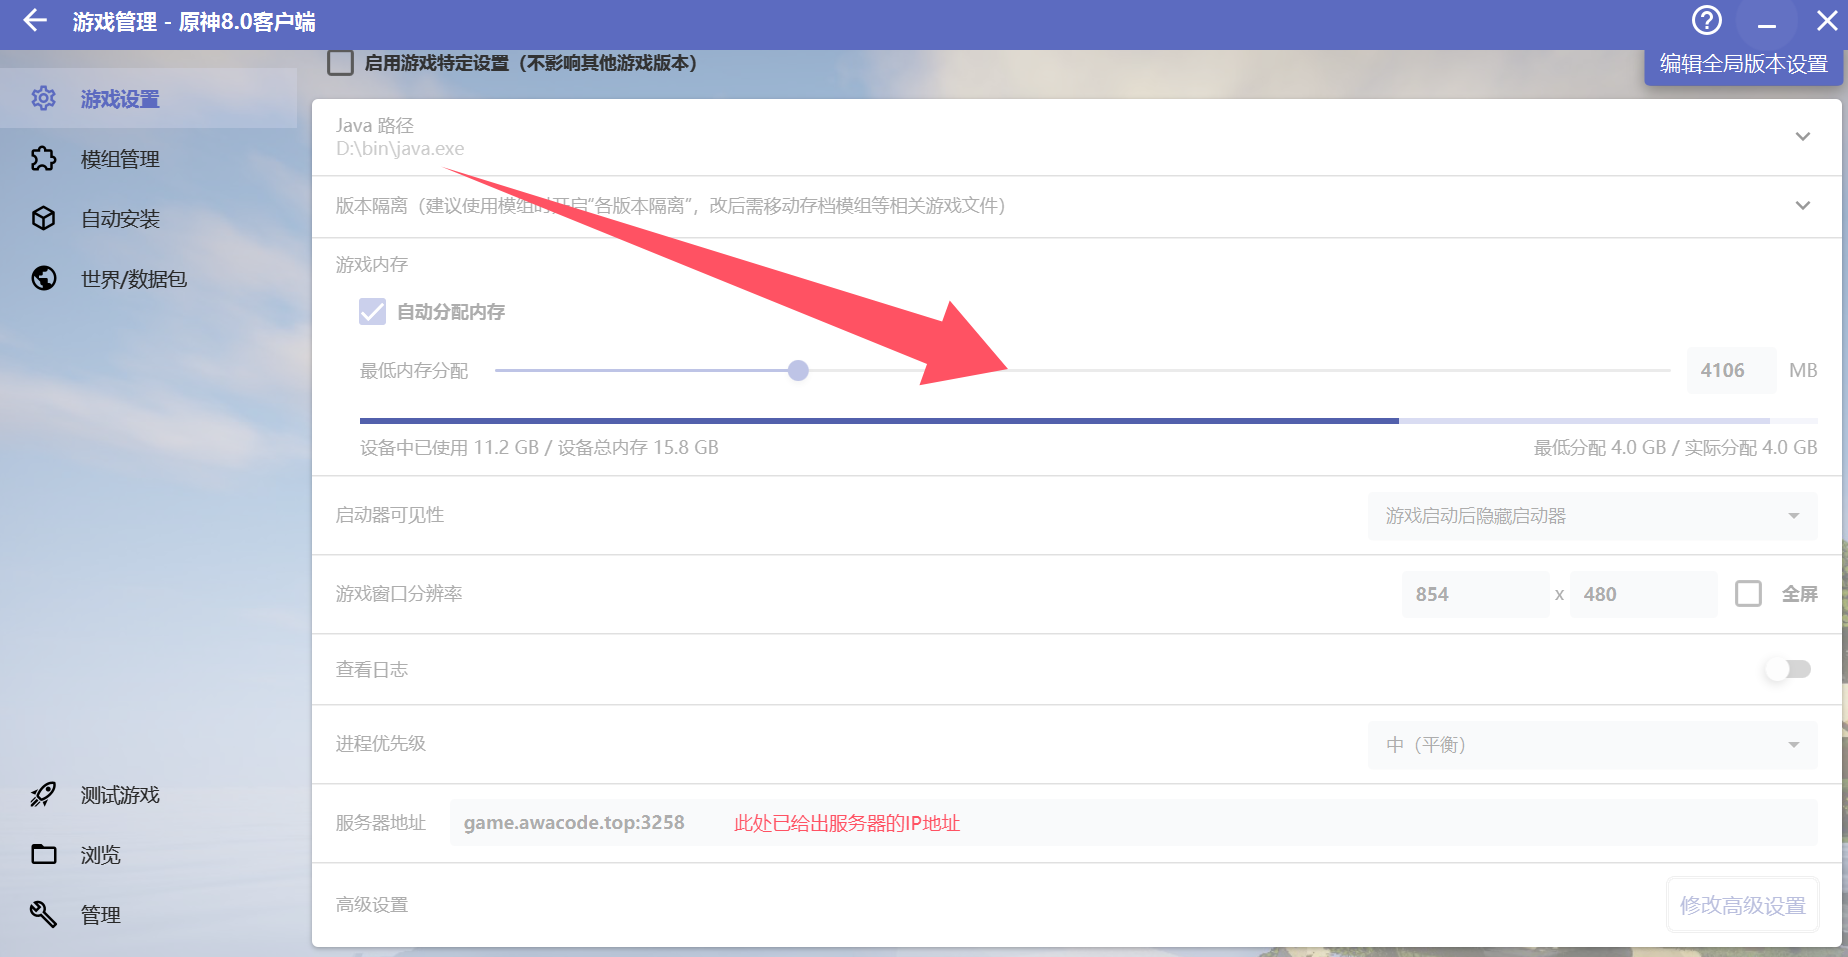The width and height of the screenshot is (1848, 957).
Task: Select 测试游戏 in sidebar
Action: point(149,794)
